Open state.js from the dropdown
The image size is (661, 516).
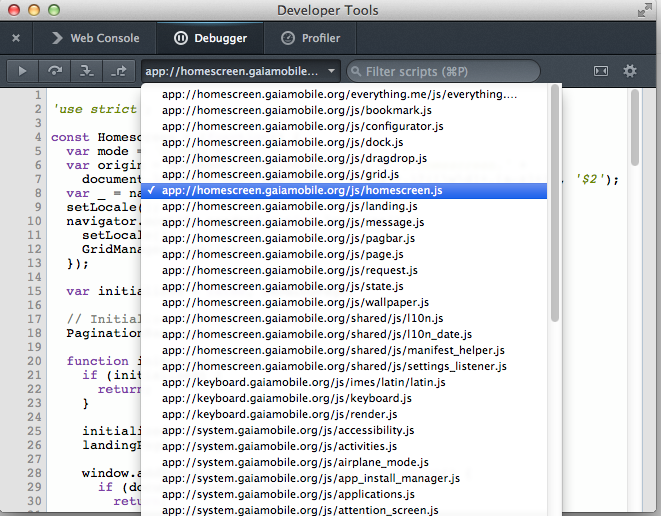click(x=344, y=286)
